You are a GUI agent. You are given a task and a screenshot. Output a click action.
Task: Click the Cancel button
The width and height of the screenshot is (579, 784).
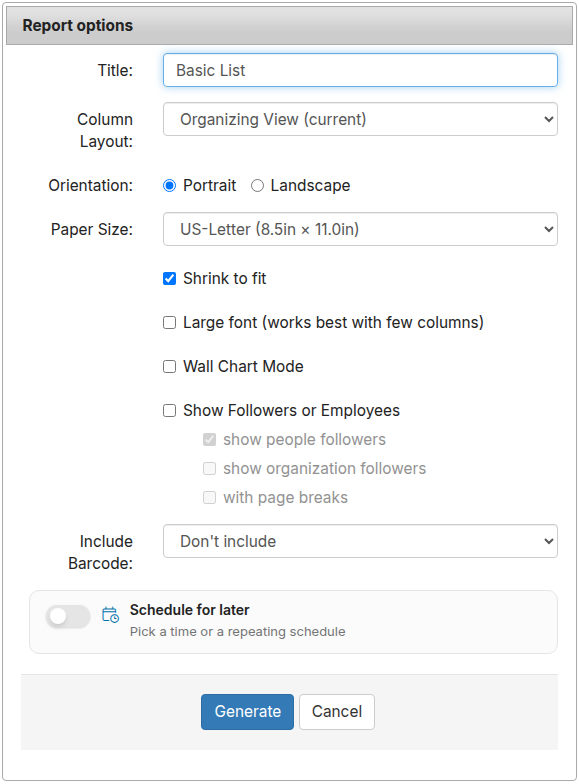337,712
